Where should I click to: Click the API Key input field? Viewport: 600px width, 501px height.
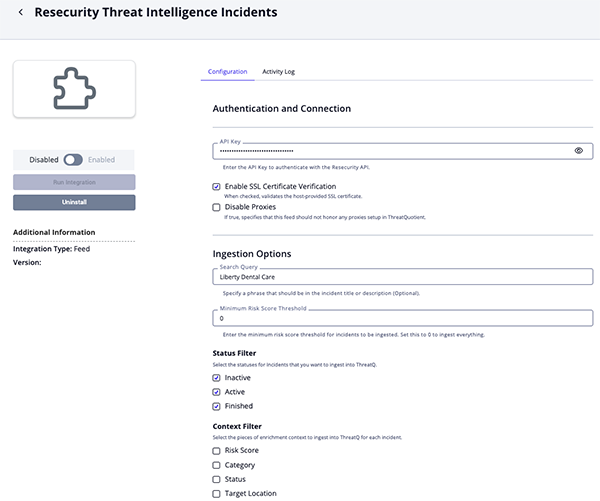click(x=390, y=151)
